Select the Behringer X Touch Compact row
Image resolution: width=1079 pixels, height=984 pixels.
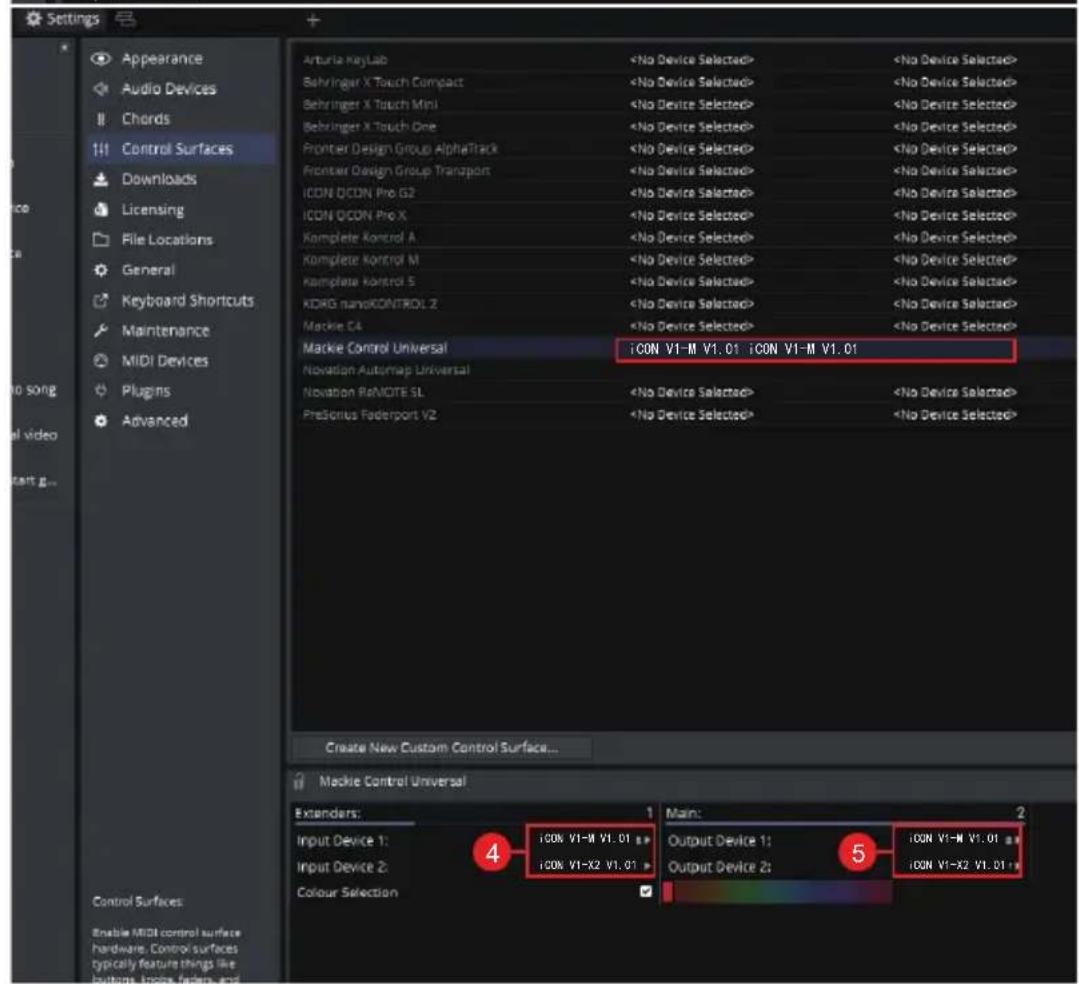point(685,82)
